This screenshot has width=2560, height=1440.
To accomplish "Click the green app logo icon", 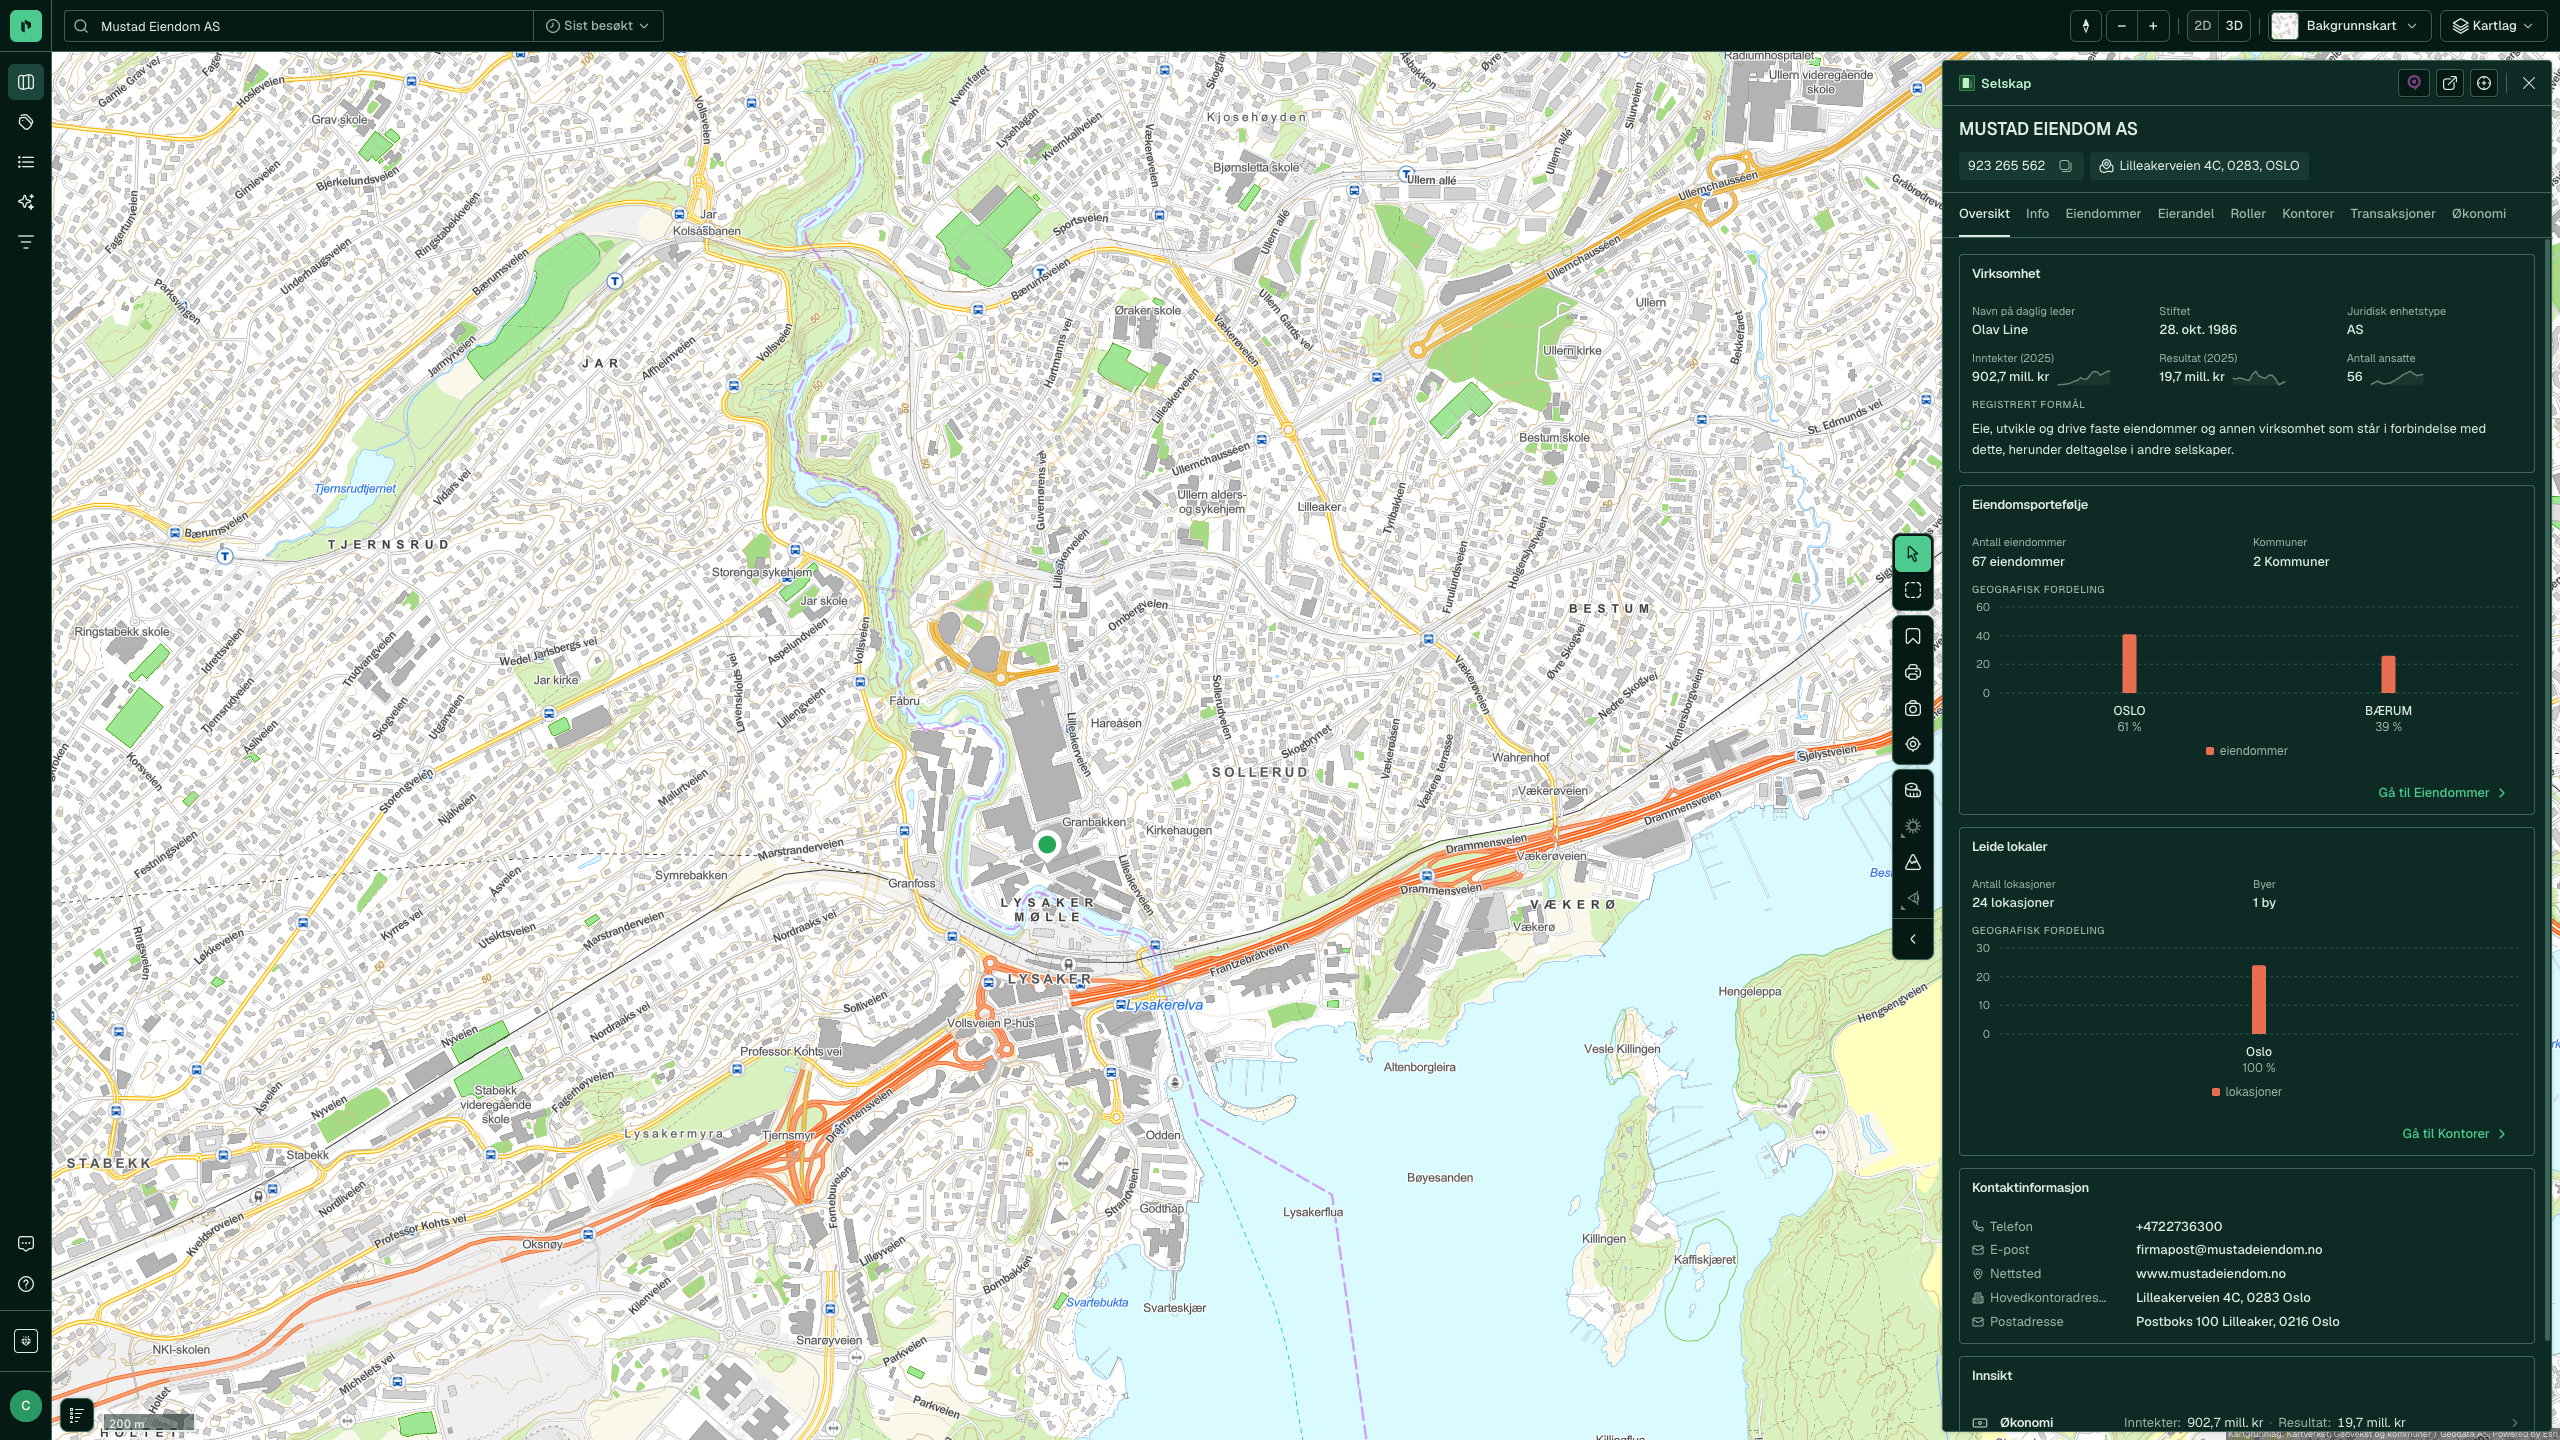I will [x=26, y=26].
